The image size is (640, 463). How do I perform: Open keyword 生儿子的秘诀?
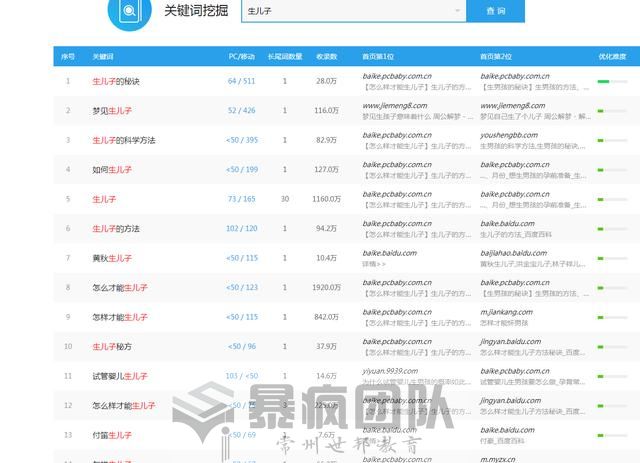point(116,81)
